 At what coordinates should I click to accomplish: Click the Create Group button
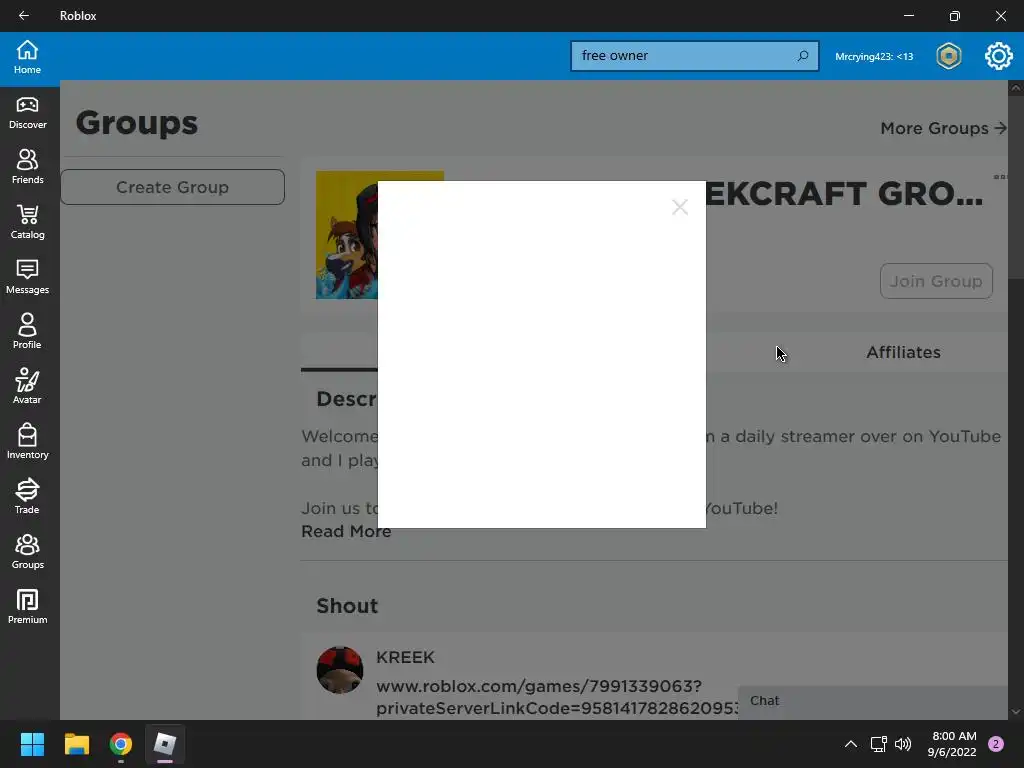[172, 187]
